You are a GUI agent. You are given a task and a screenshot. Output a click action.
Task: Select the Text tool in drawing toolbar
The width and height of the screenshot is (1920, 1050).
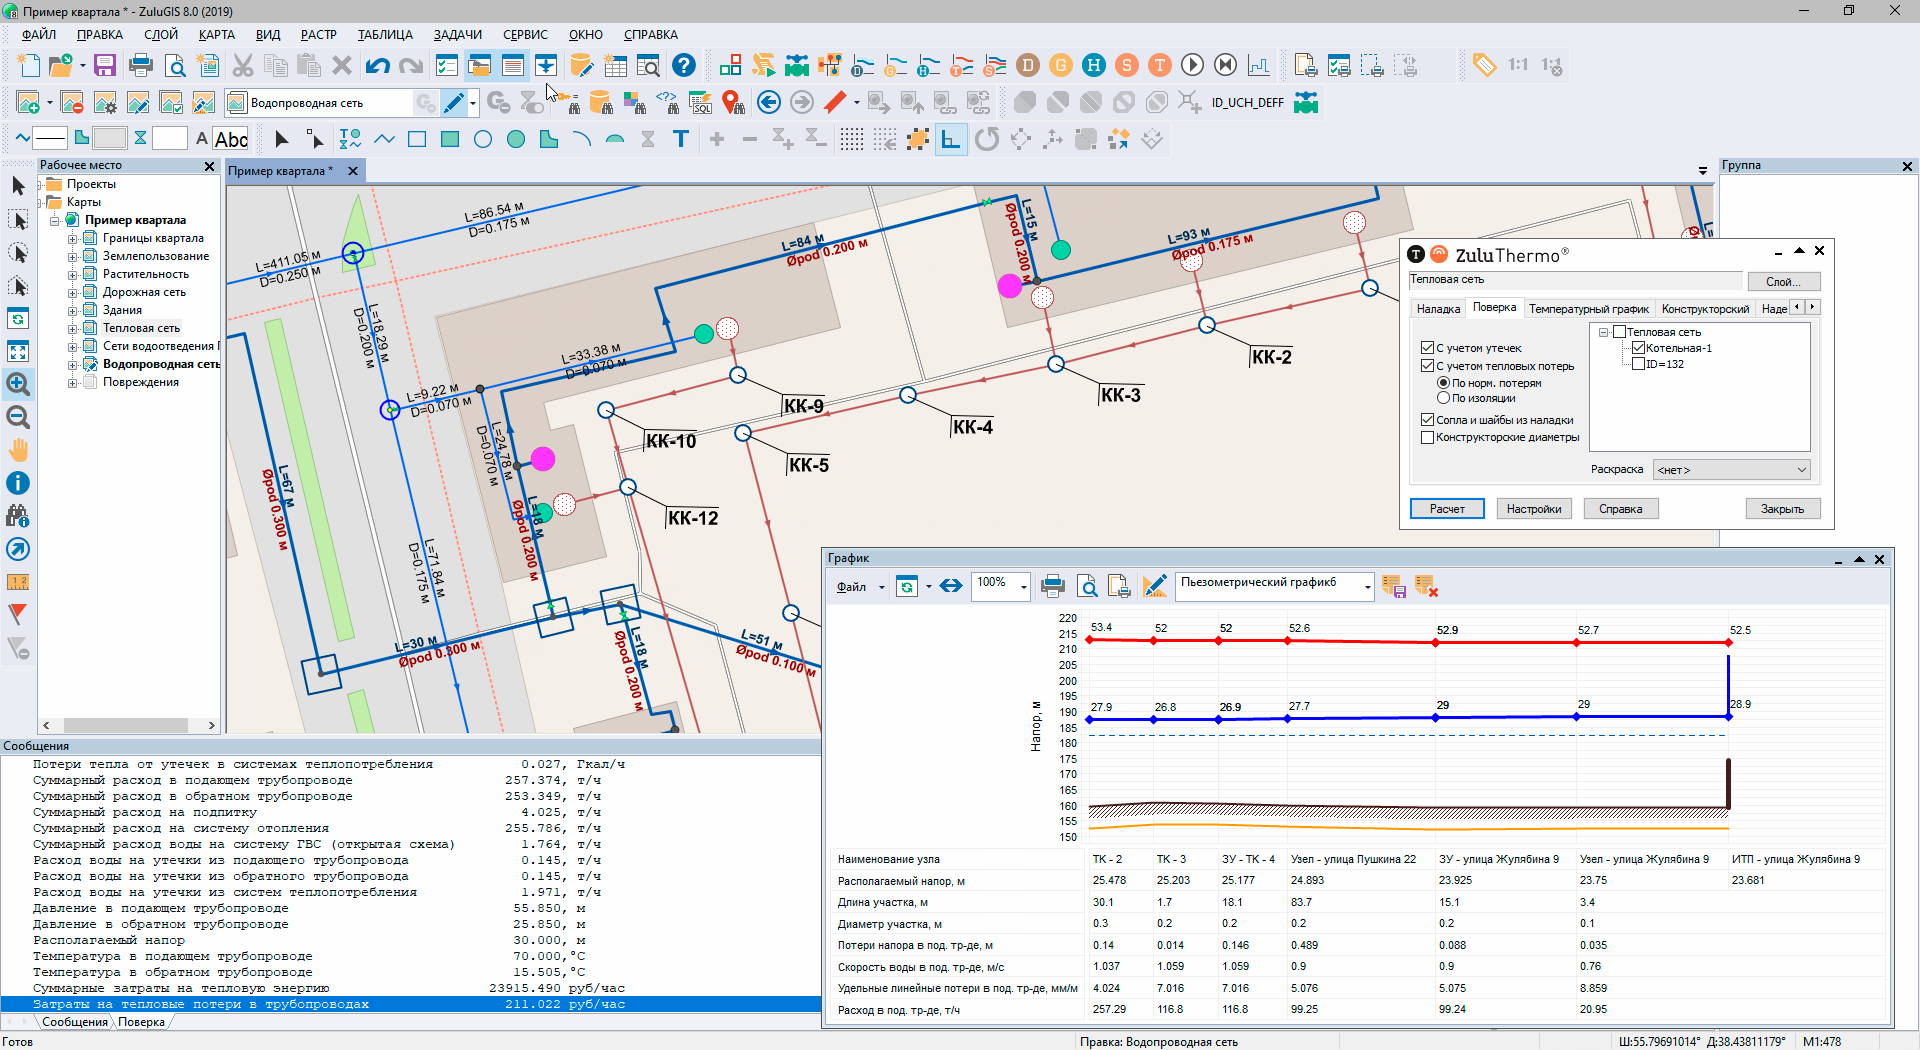[x=681, y=139]
